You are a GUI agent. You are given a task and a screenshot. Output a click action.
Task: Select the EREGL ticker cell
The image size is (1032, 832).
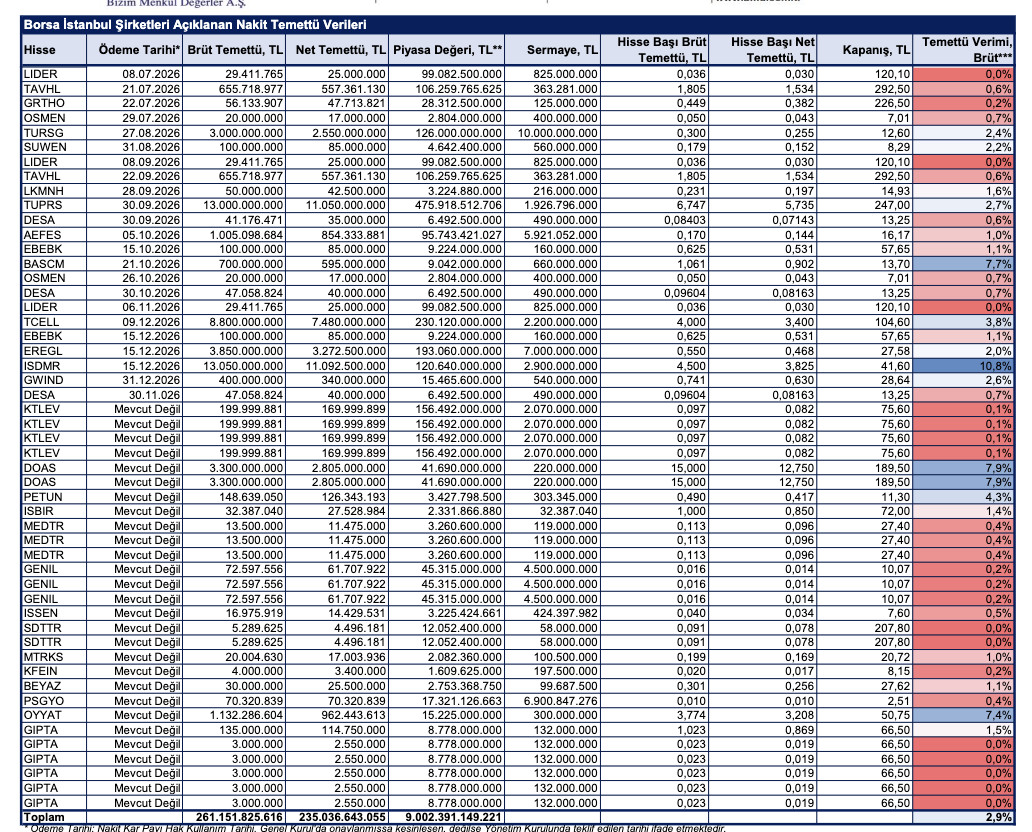41,351
